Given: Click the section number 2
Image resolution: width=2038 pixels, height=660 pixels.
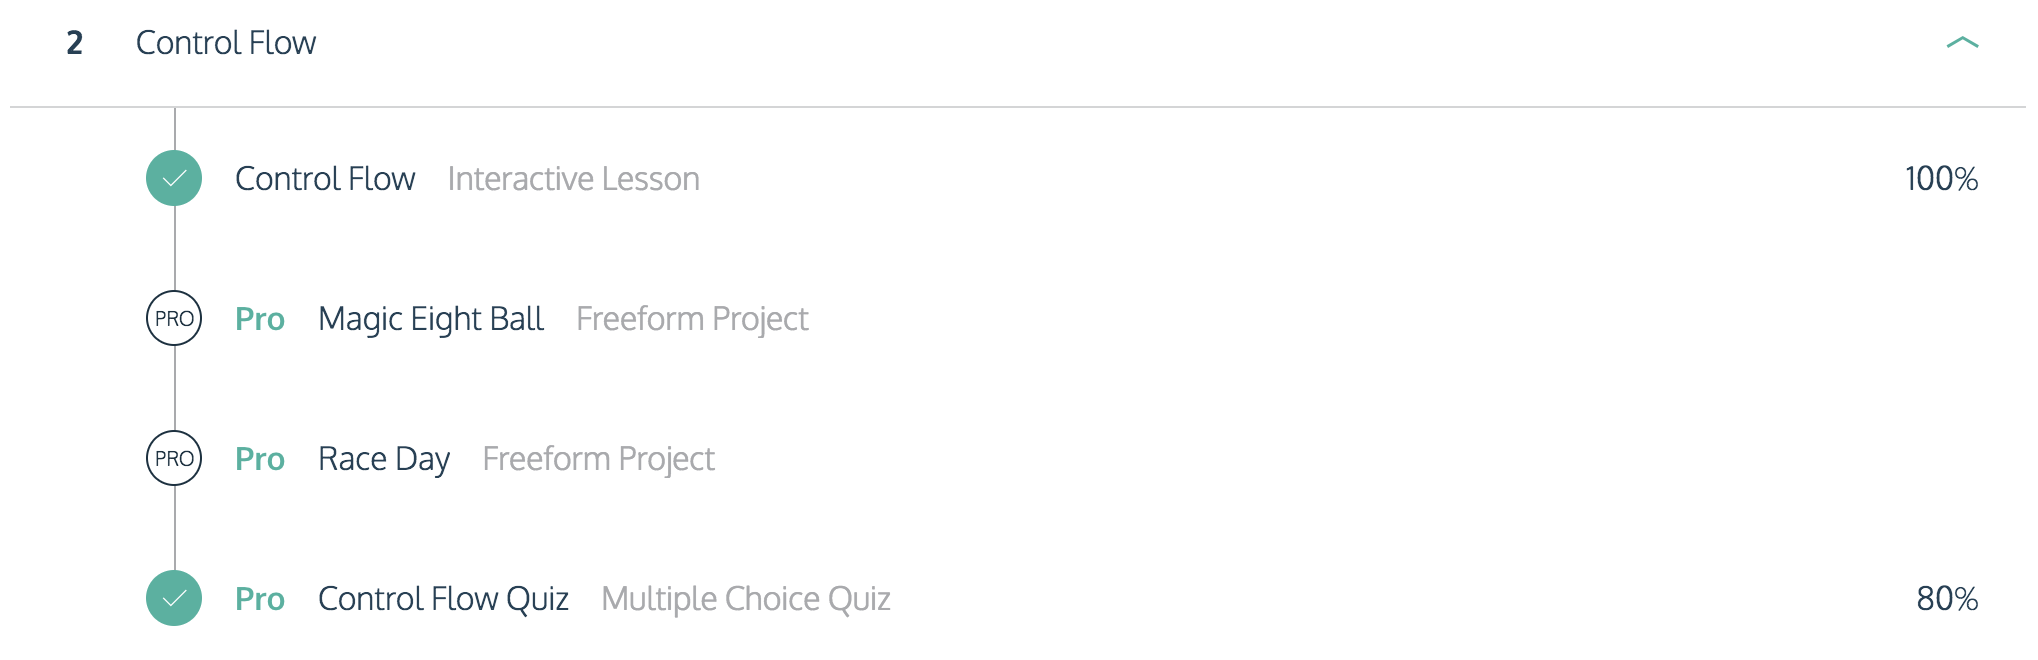Looking at the screenshot, I should [75, 43].
